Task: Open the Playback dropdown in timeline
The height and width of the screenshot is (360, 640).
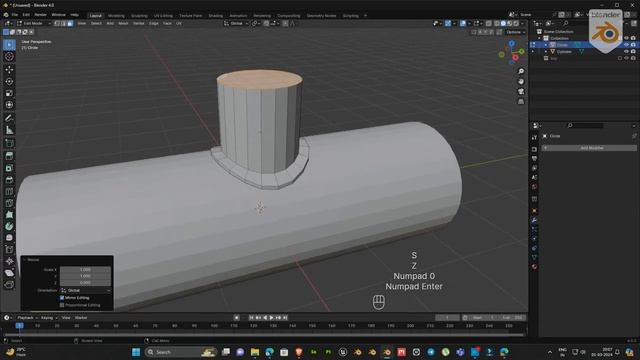Action: click(x=27, y=318)
